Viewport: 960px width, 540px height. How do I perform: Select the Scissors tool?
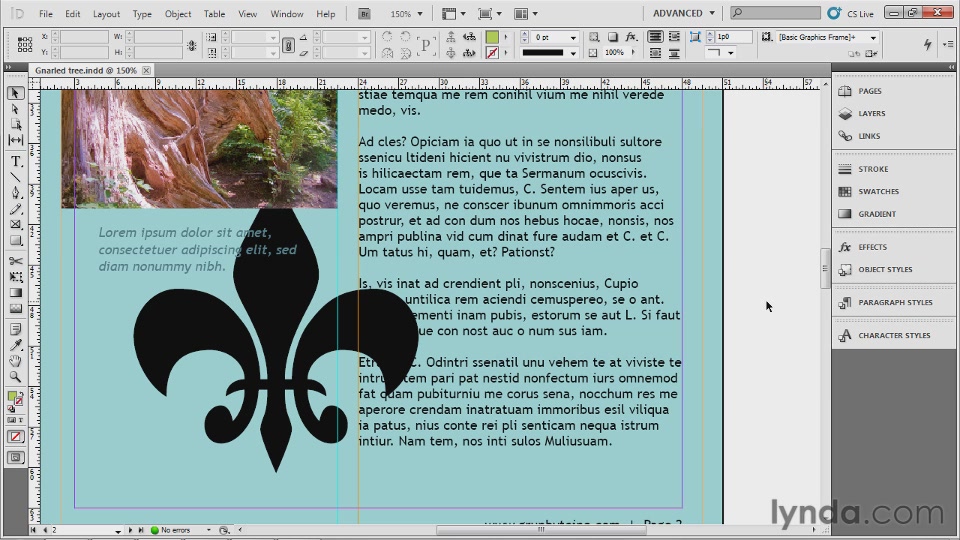(x=15, y=261)
